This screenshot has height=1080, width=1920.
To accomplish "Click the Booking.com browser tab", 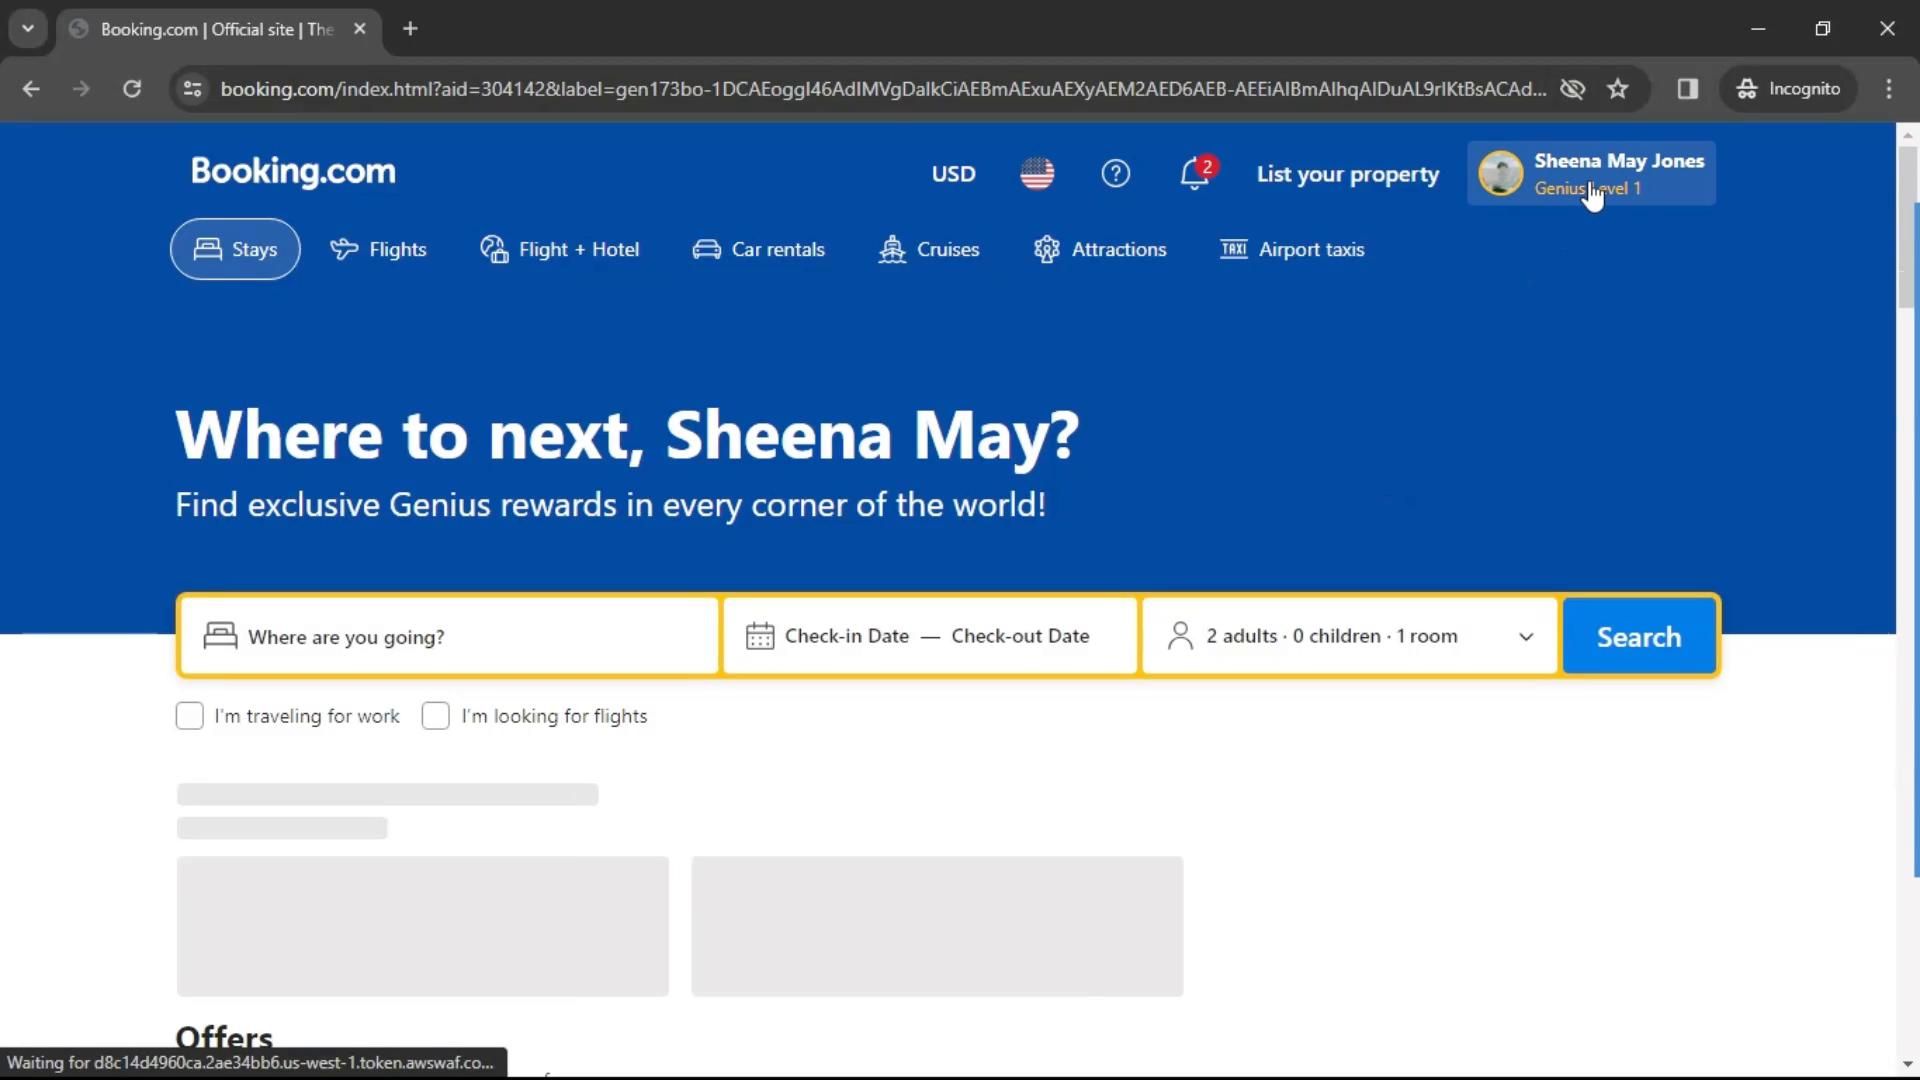I will [218, 29].
